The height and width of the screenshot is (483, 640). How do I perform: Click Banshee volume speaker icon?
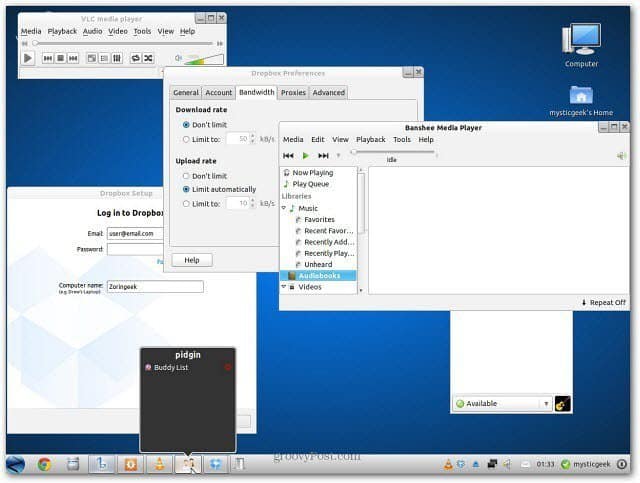point(621,156)
